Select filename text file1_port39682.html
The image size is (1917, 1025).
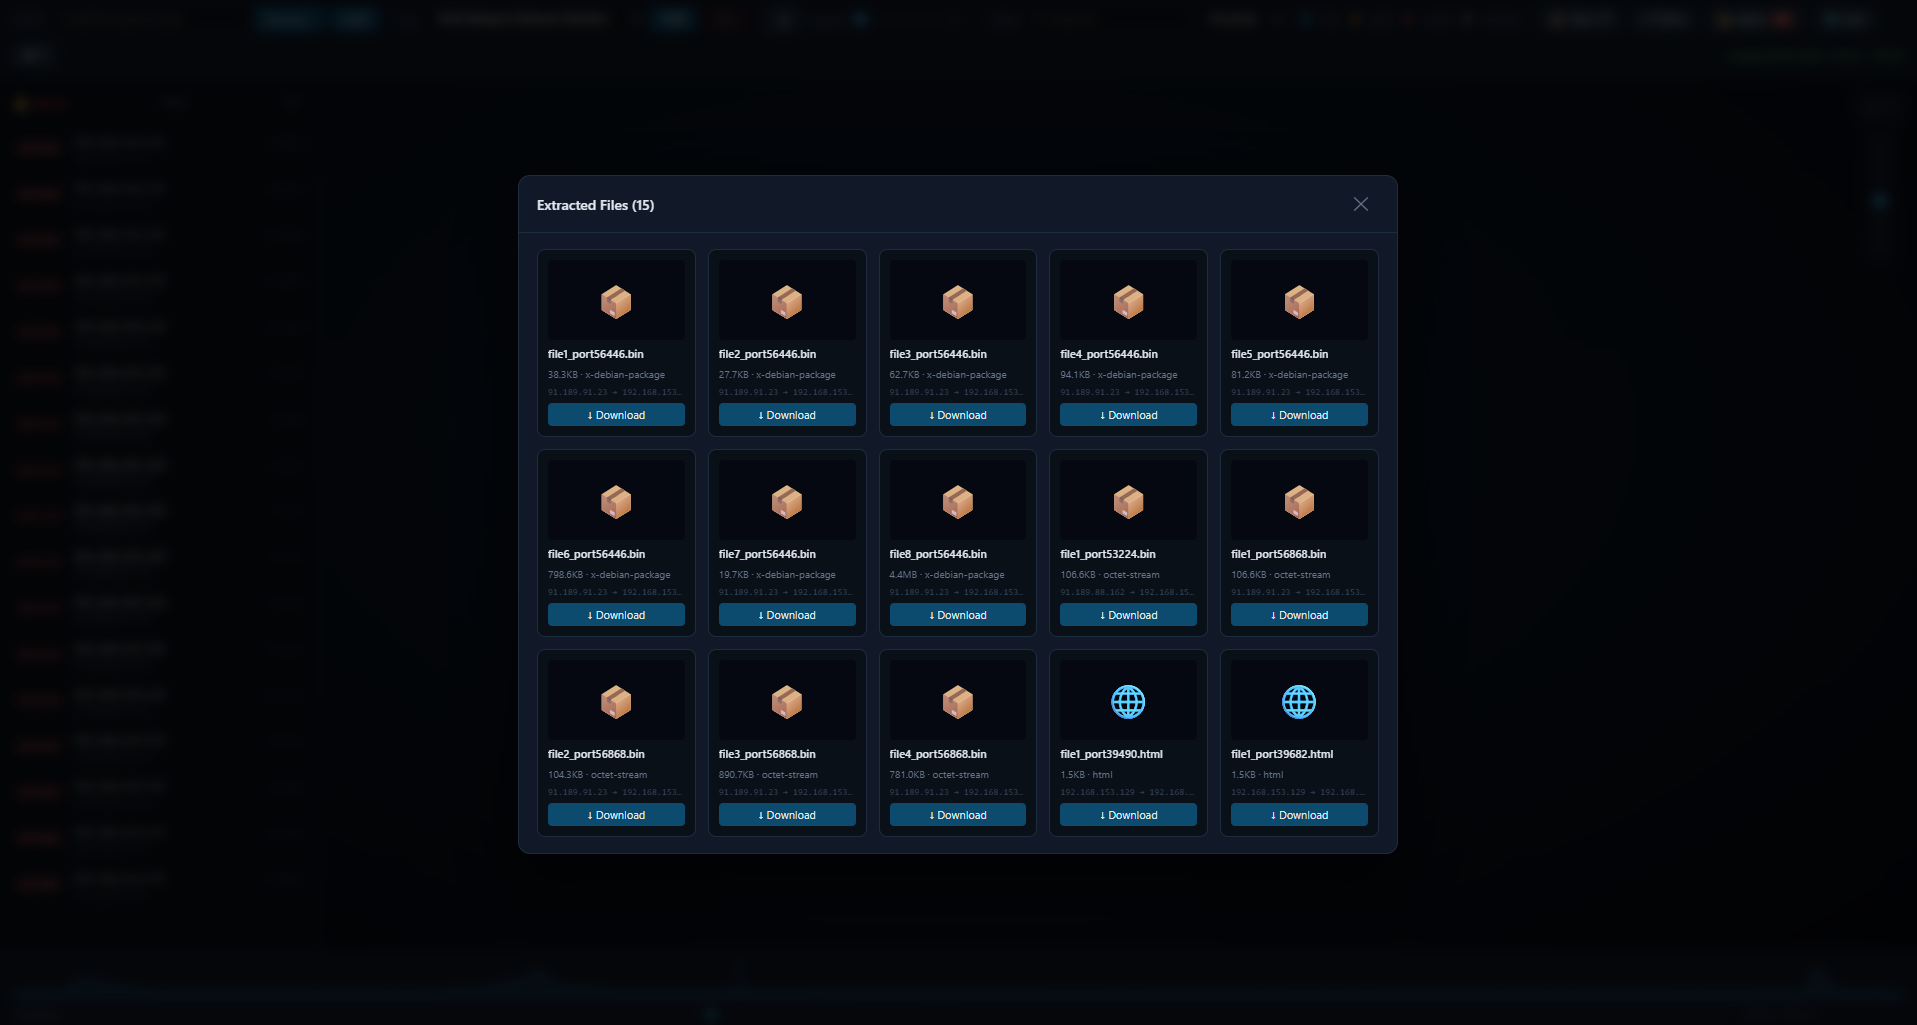tap(1282, 754)
